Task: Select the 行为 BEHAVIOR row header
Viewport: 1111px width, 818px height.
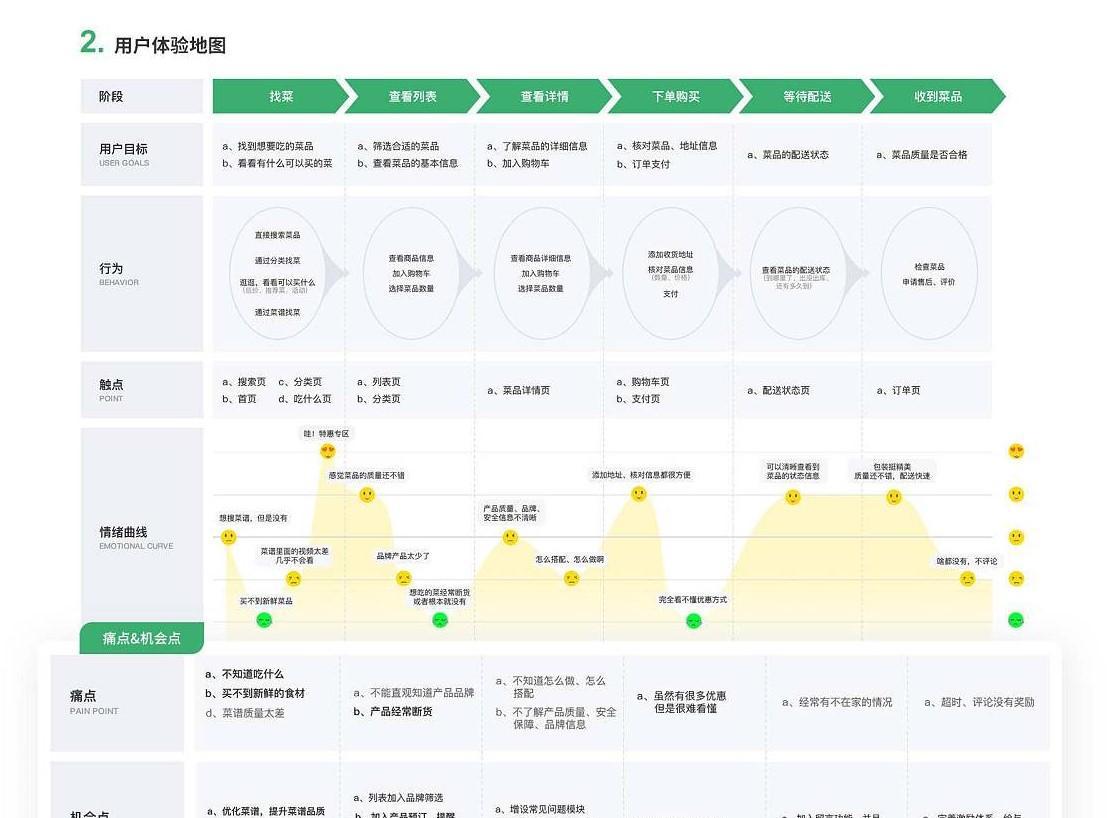Action: (142, 274)
